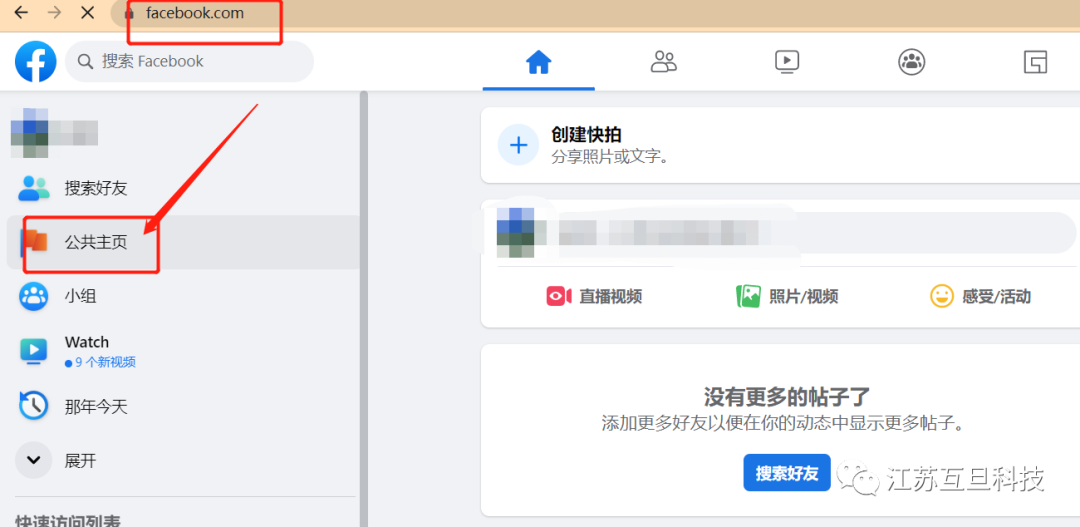This screenshot has height=527, width=1080.
Task: Select 搜索好友 in the left sidebar
Action: click(x=96, y=188)
